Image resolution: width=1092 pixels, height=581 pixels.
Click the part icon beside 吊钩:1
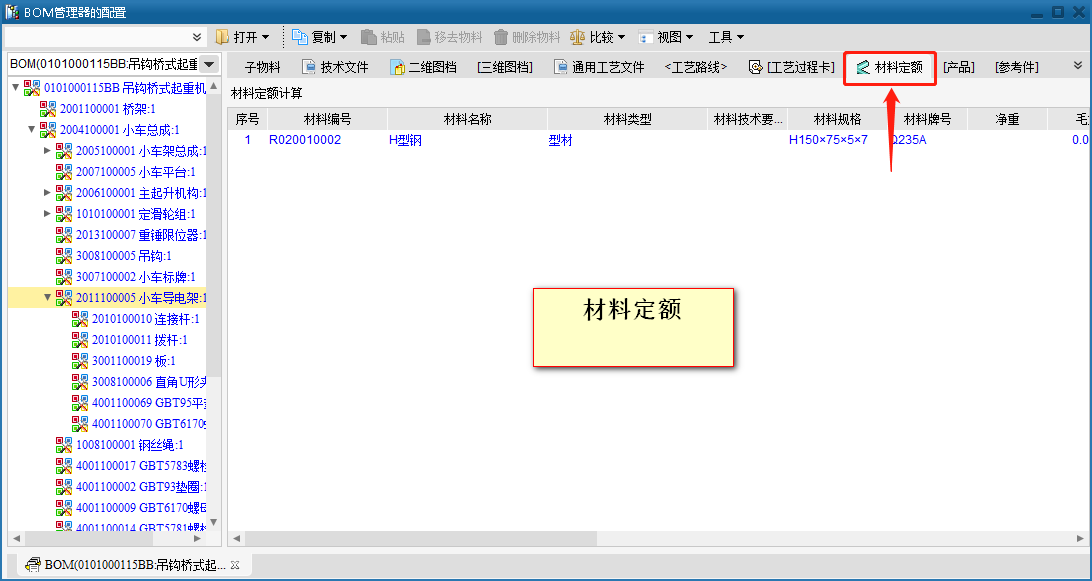(x=64, y=256)
